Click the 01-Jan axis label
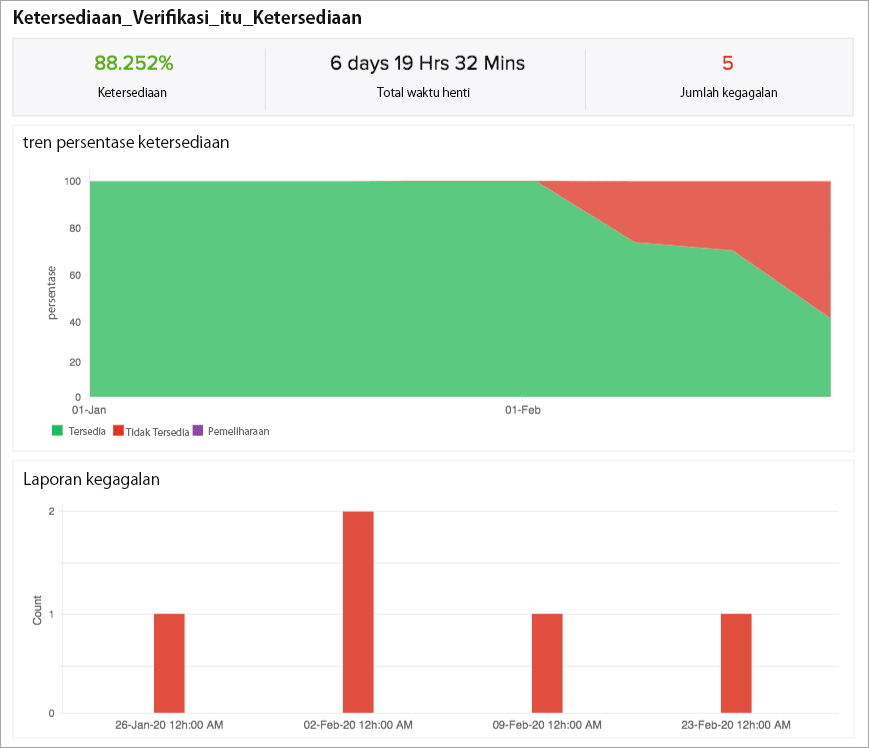The image size is (869, 748). point(89,410)
